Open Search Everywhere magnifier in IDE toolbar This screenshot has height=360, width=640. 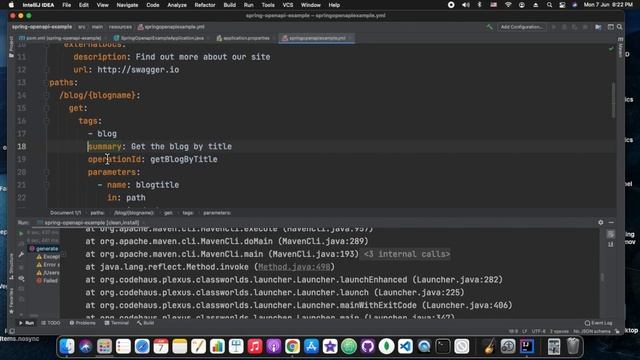pyautogui.click(x=620, y=27)
